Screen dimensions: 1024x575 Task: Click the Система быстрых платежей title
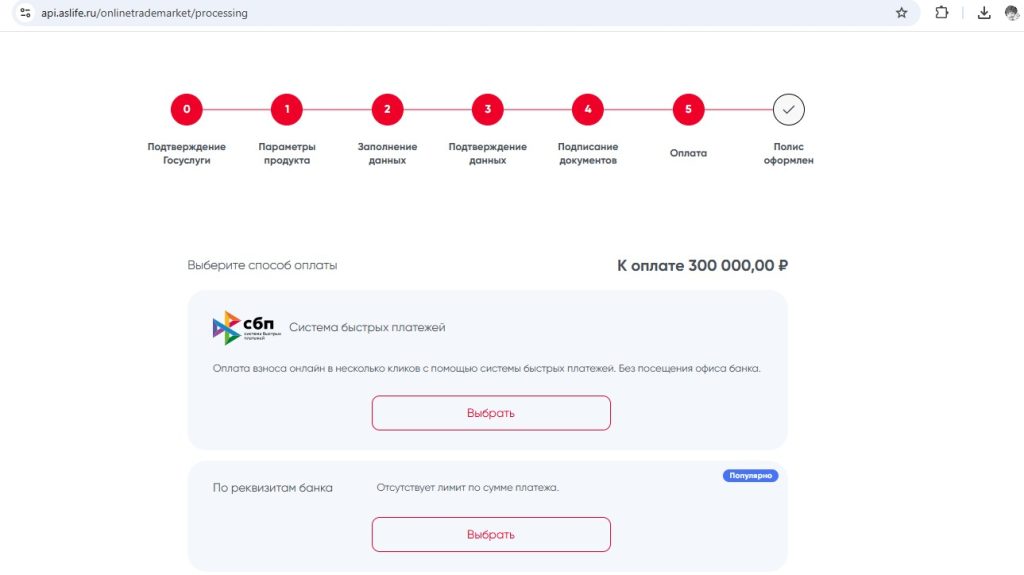tap(367, 327)
